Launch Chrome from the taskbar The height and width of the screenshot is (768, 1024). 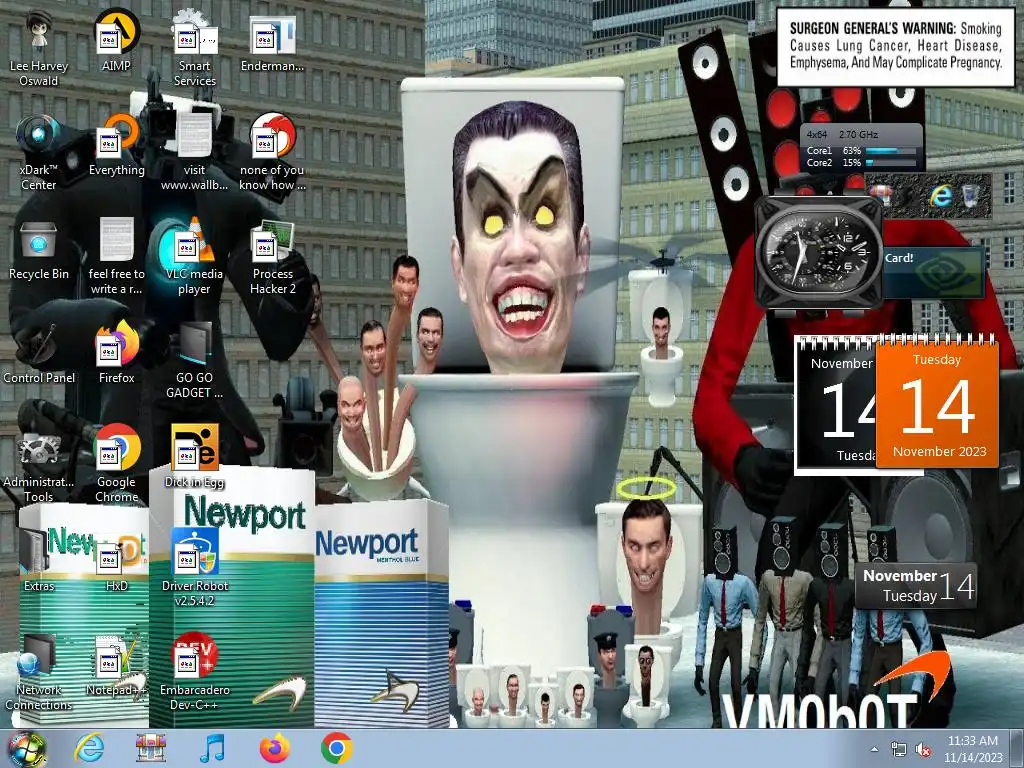pos(337,749)
